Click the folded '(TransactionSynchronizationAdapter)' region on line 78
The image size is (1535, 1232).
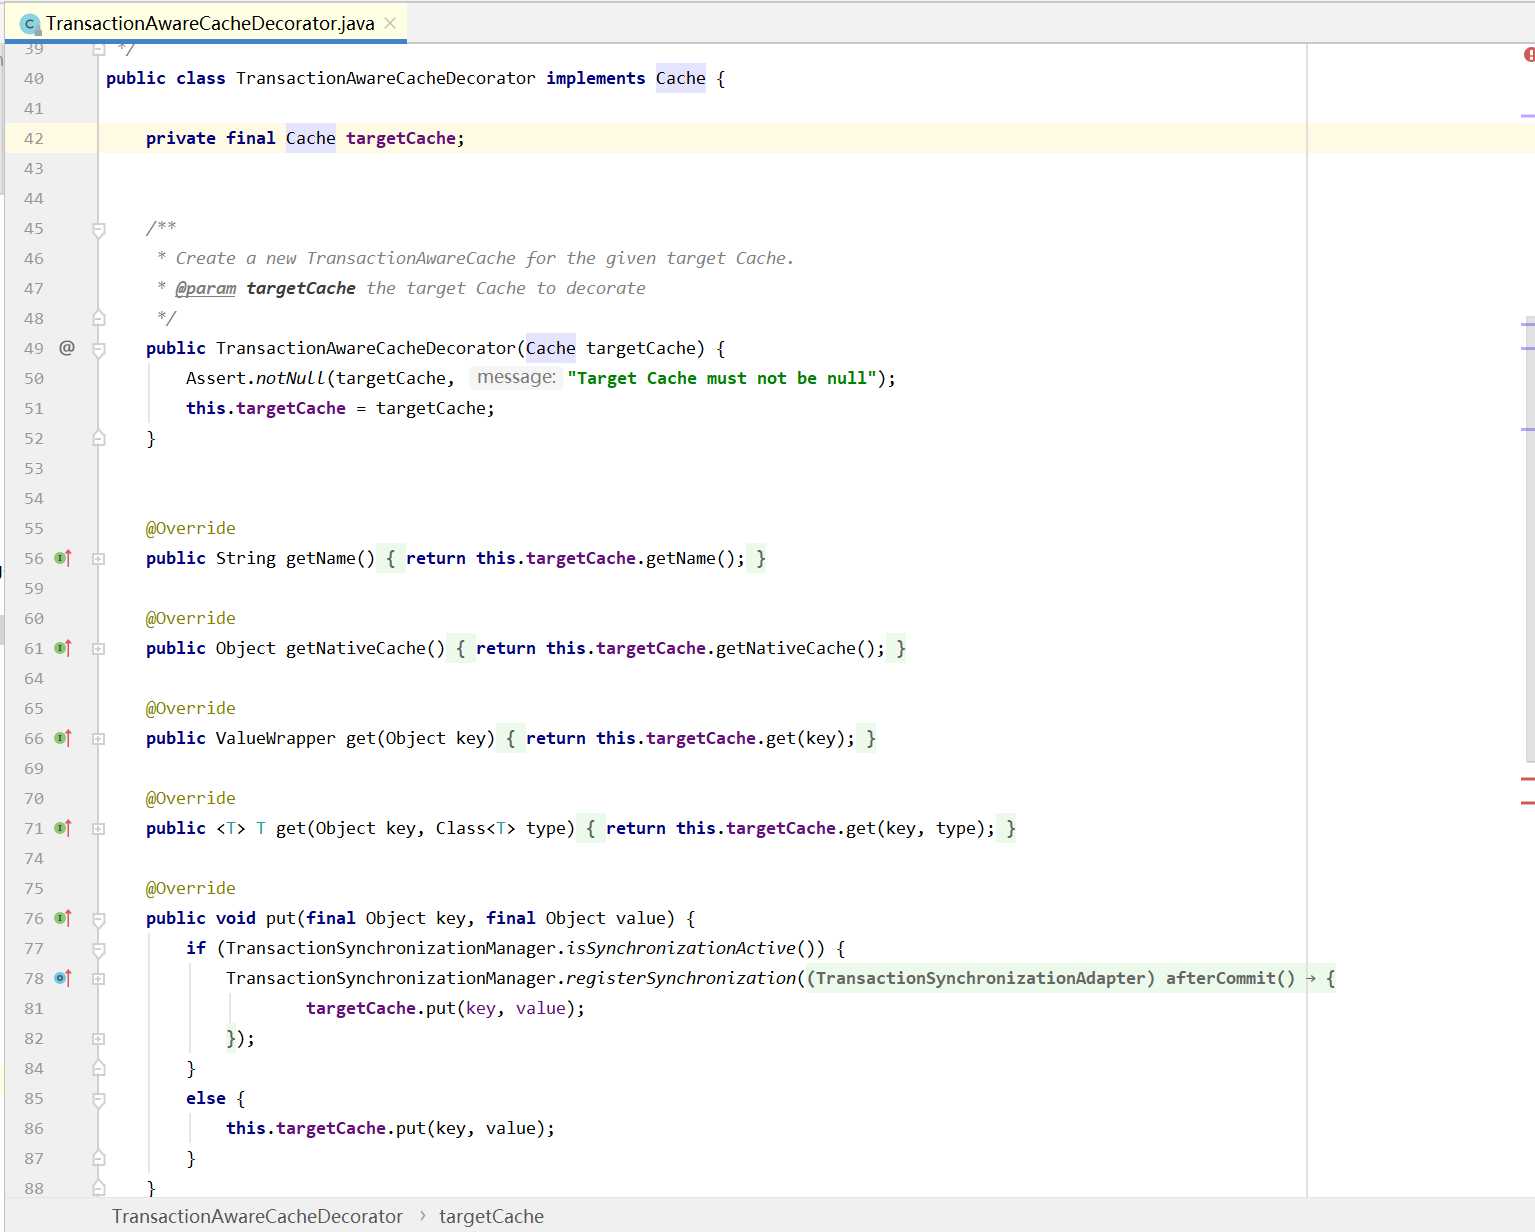(x=981, y=978)
